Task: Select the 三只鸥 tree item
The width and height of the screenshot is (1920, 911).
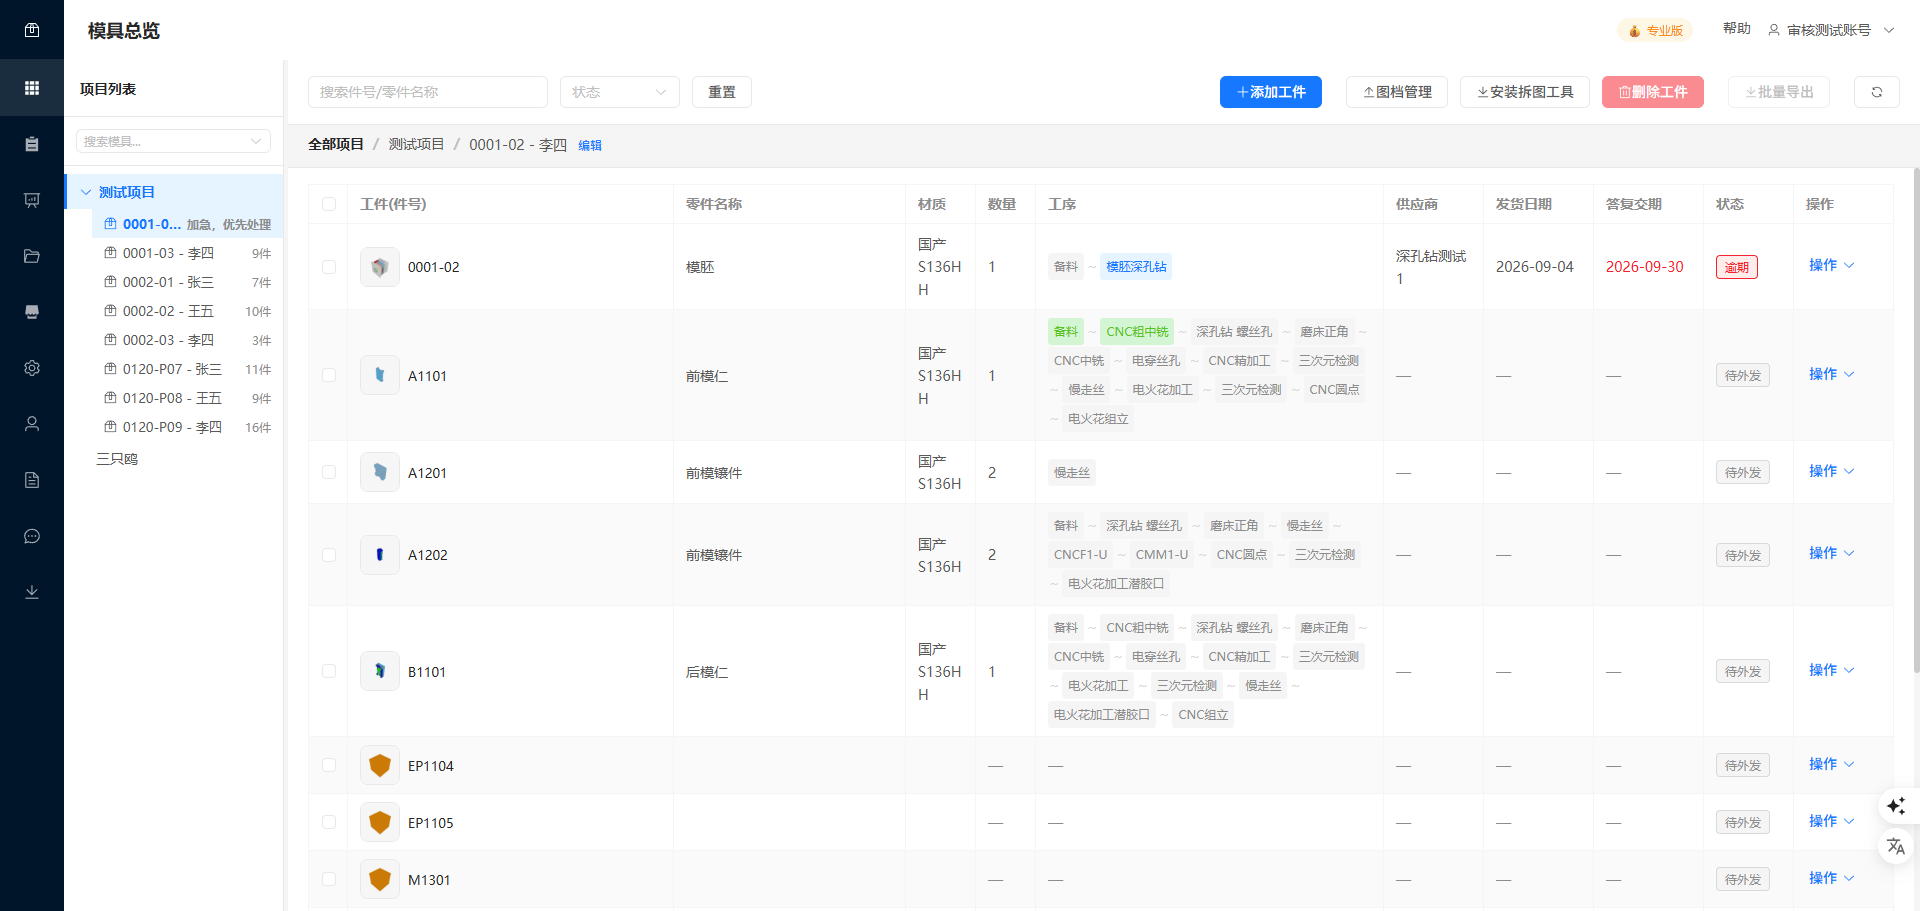Action: pos(117,458)
